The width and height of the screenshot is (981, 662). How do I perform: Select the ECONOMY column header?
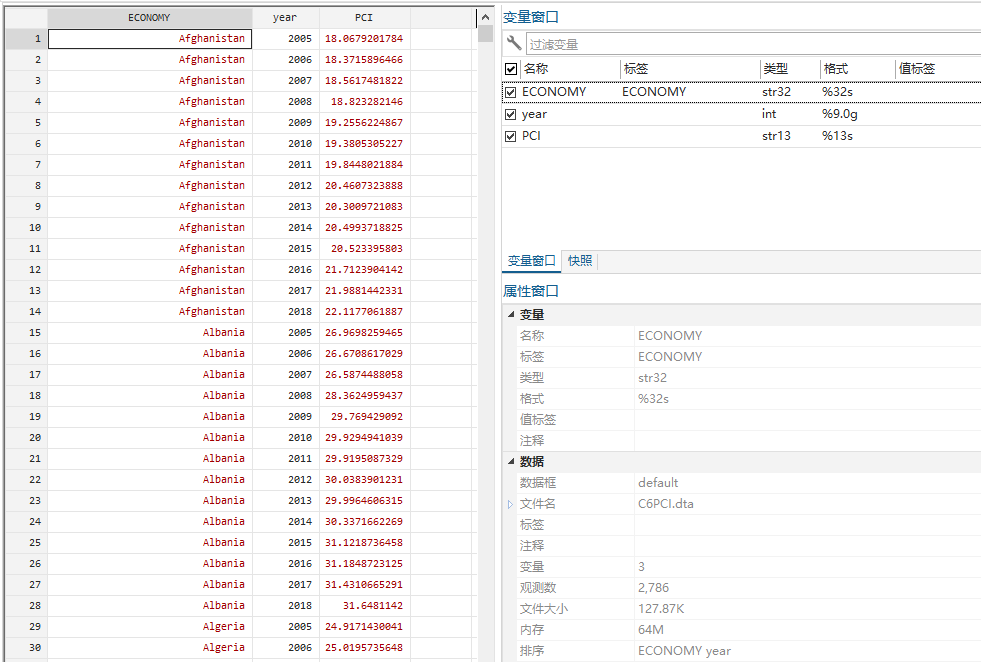point(150,18)
